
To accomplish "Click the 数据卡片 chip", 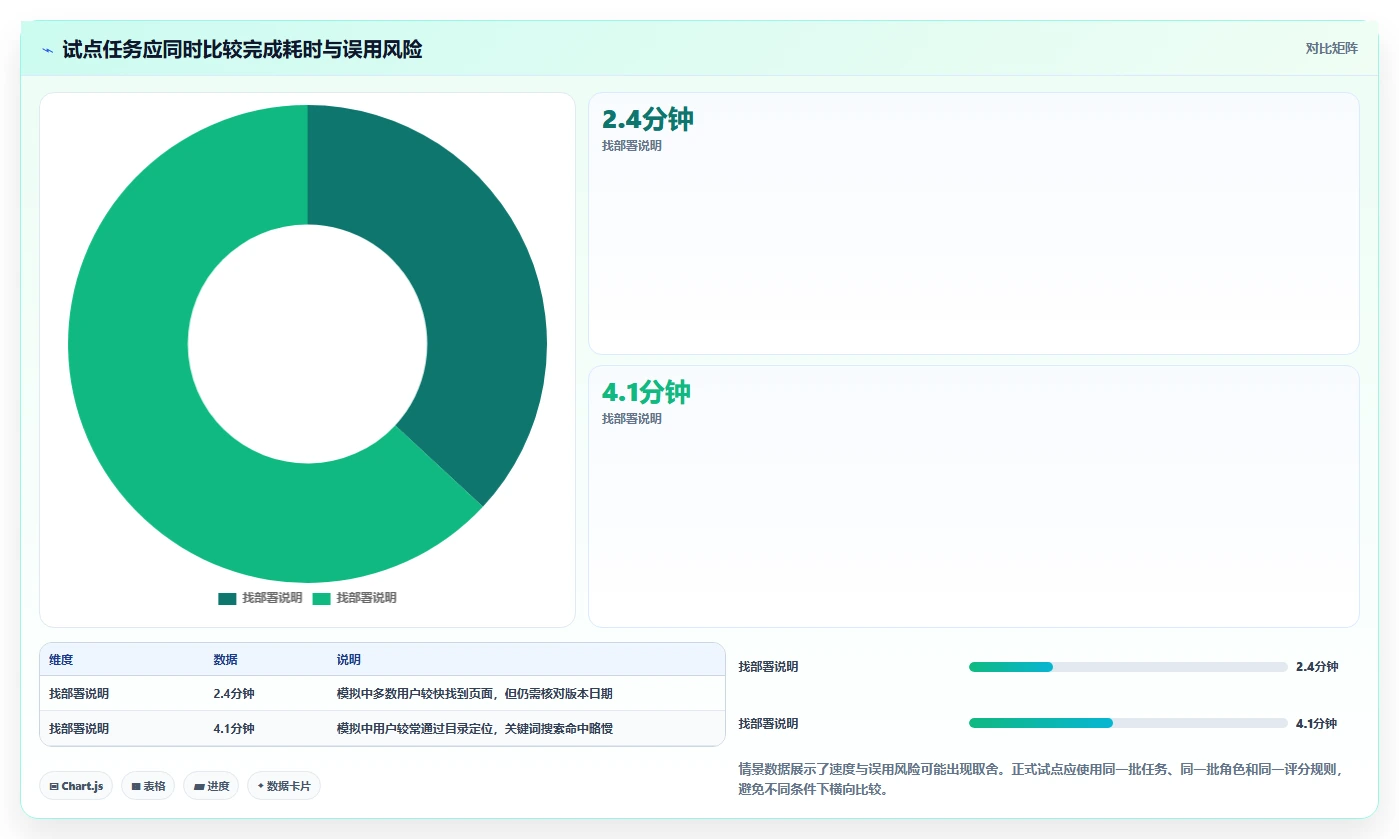I will tap(284, 786).
